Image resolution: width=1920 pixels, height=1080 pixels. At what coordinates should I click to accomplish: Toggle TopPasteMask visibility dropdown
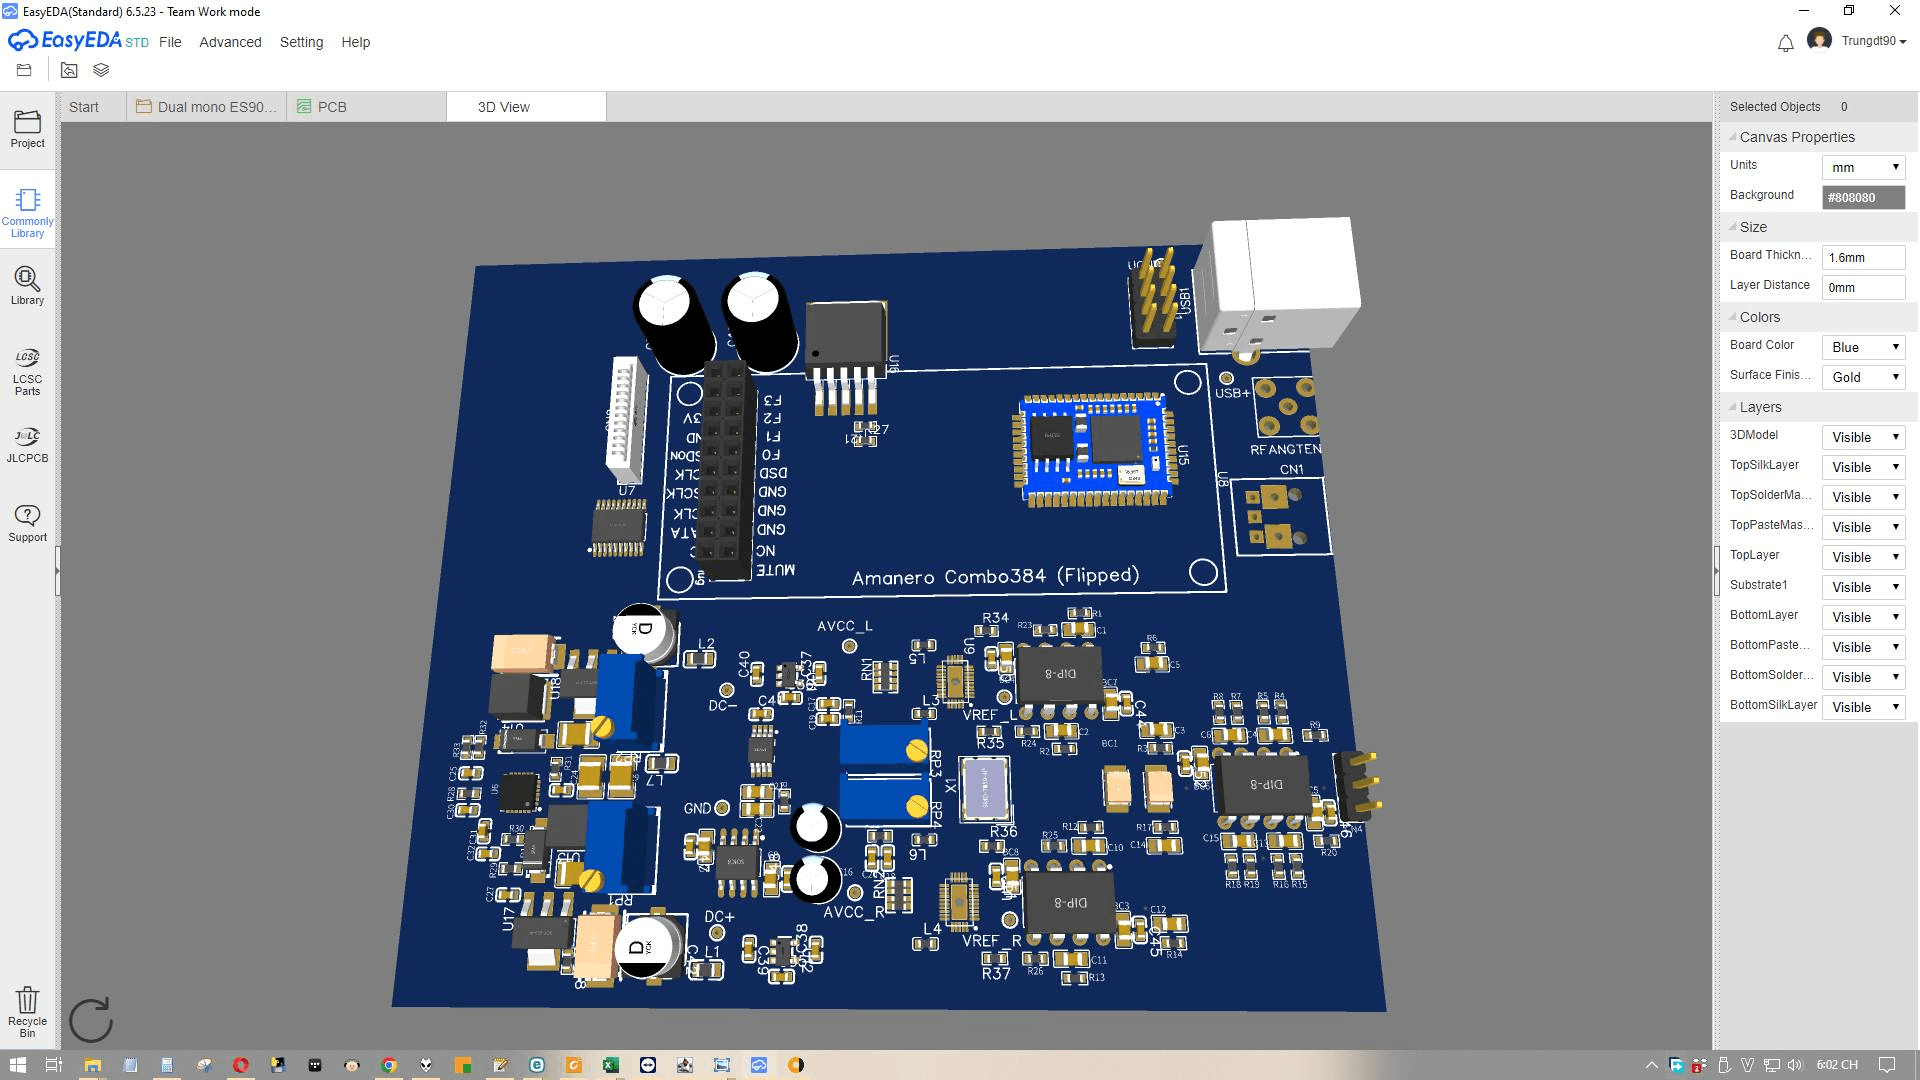[1863, 527]
